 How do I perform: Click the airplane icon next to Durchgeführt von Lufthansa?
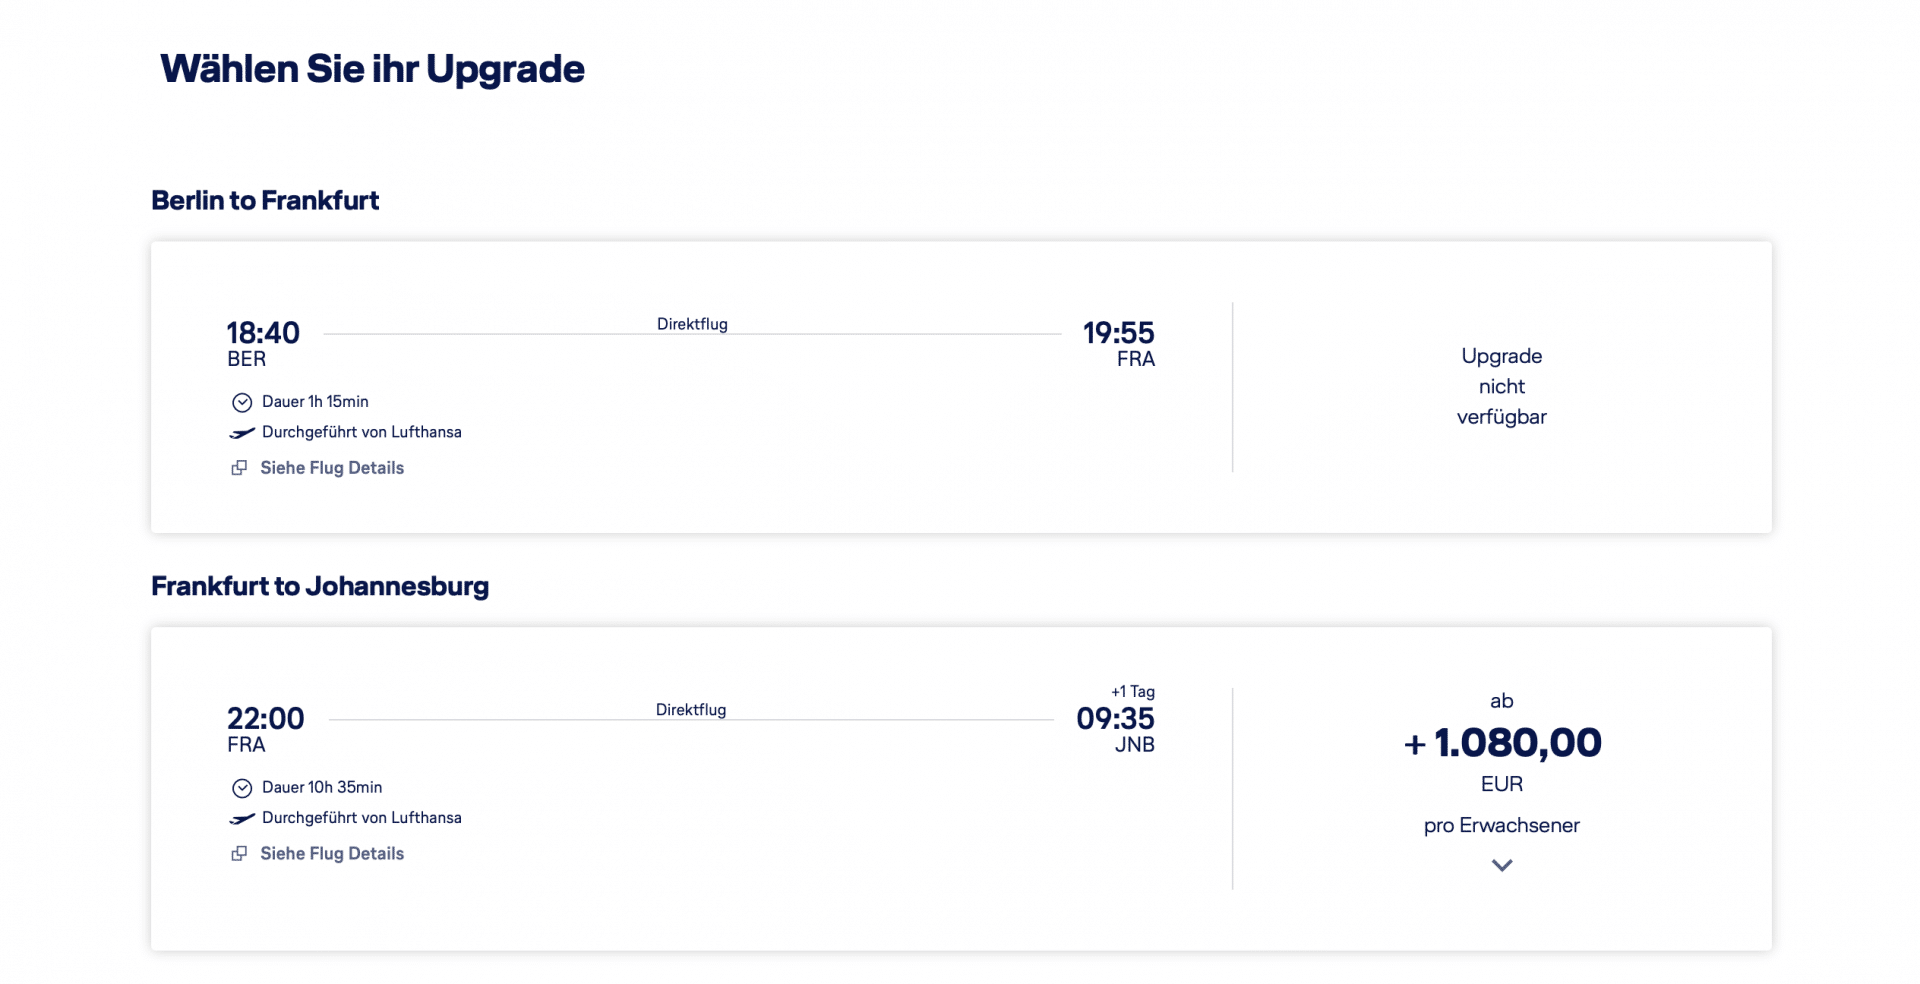click(240, 432)
